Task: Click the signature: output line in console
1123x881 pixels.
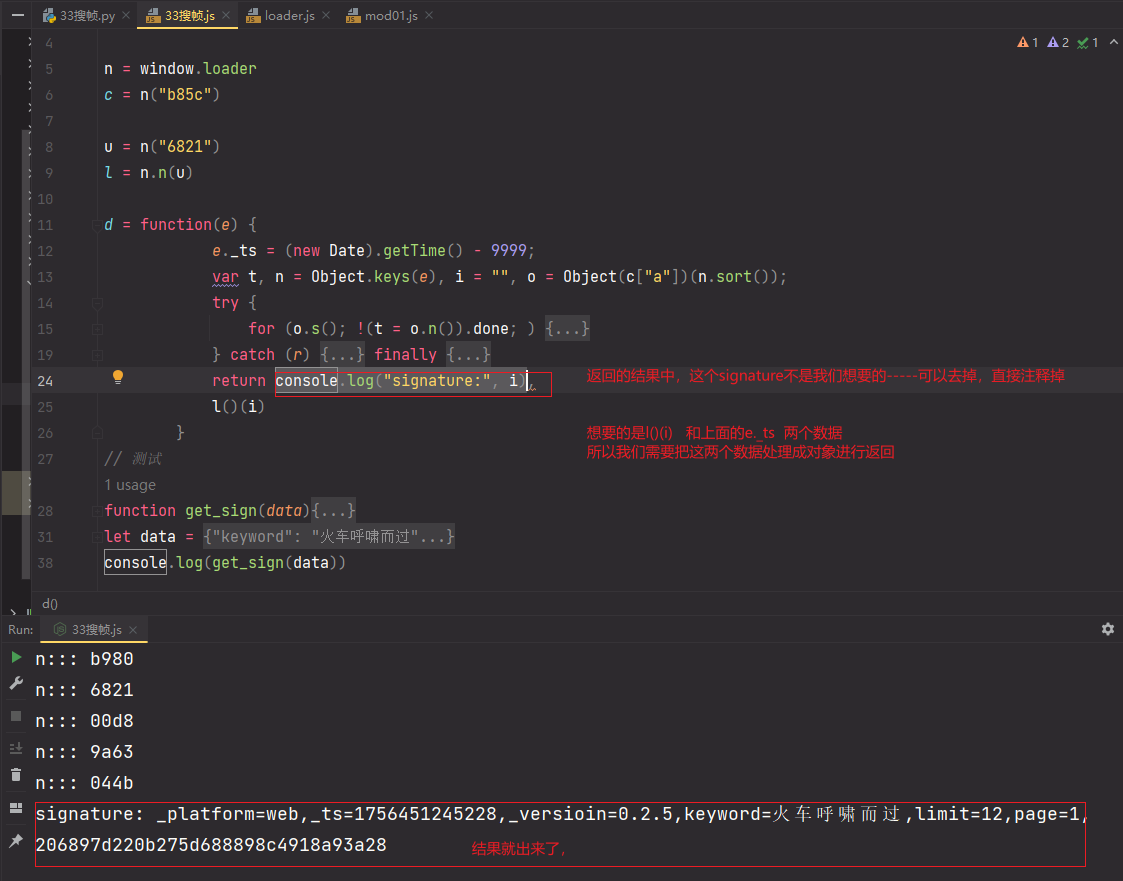Action: (562, 814)
